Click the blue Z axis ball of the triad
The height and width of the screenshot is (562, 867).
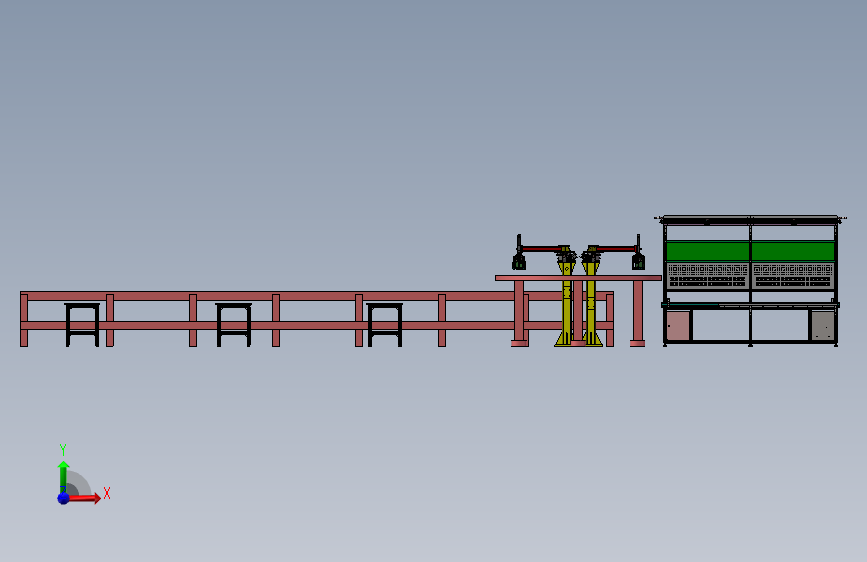coord(64,498)
